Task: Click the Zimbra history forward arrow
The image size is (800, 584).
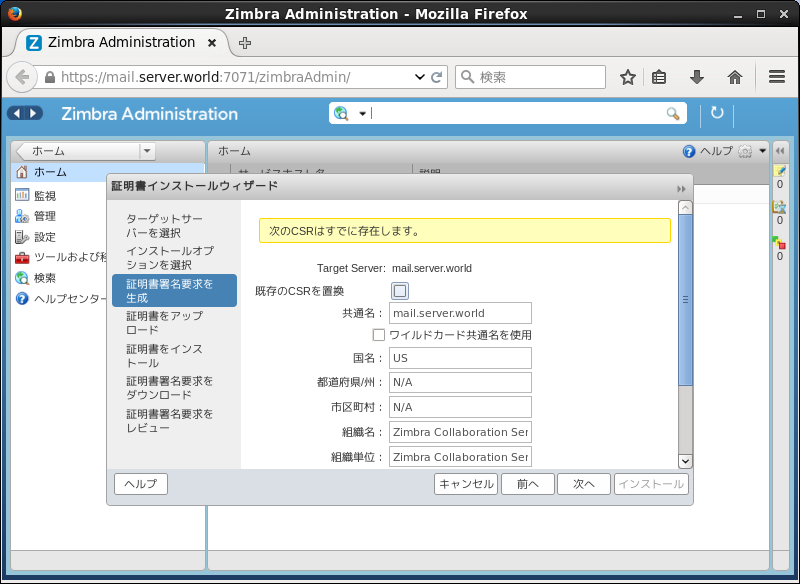Action: pos(34,113)
